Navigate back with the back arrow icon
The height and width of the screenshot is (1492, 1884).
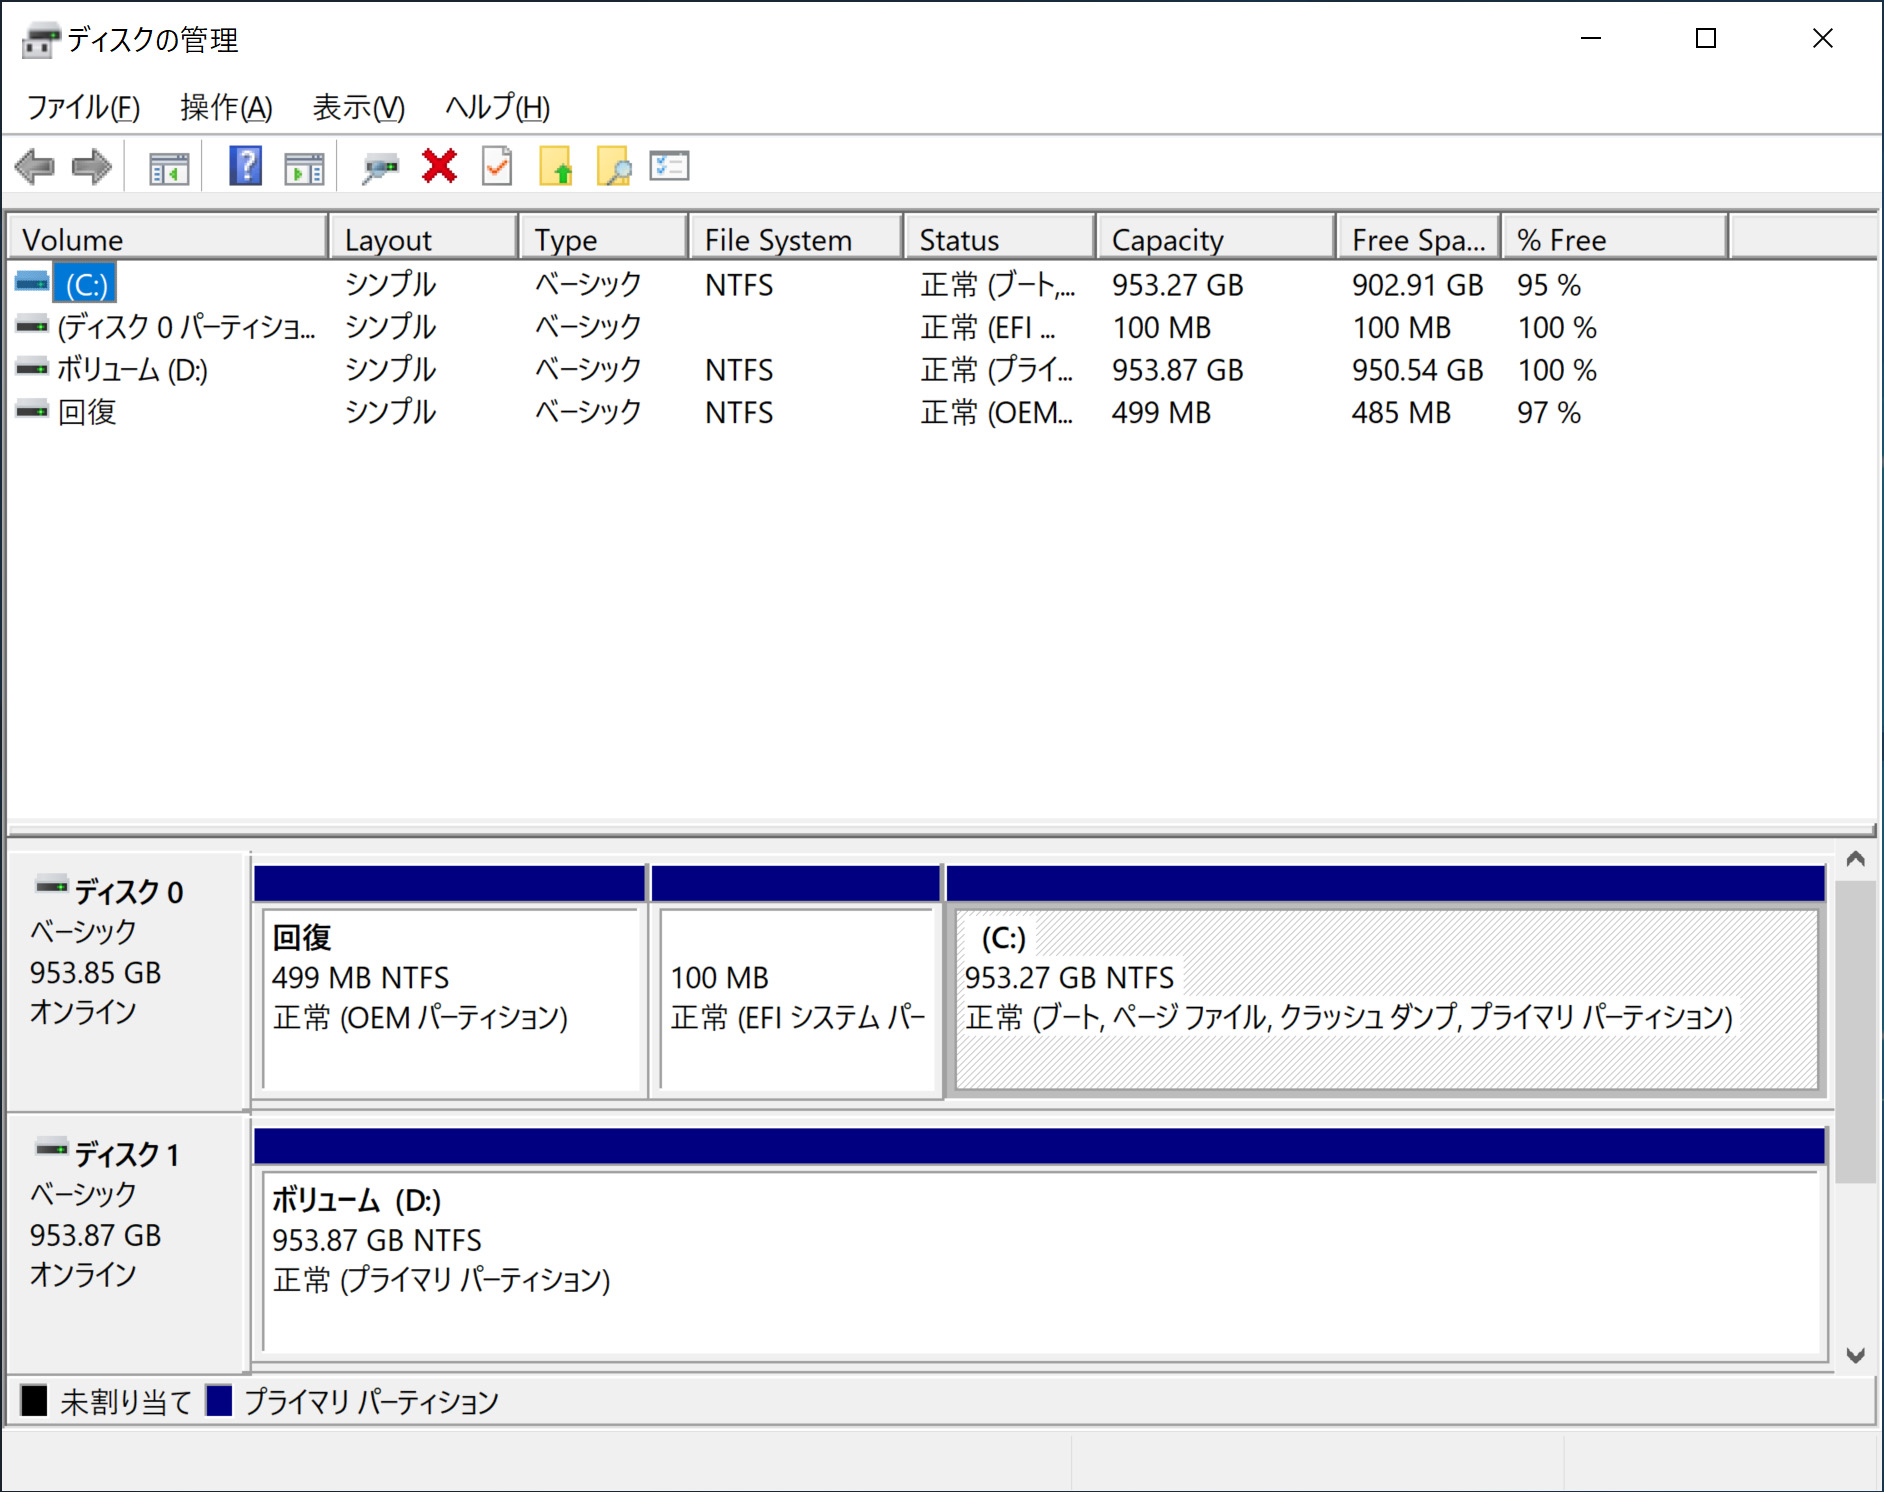pyautogui.click(x=35, y=166)
